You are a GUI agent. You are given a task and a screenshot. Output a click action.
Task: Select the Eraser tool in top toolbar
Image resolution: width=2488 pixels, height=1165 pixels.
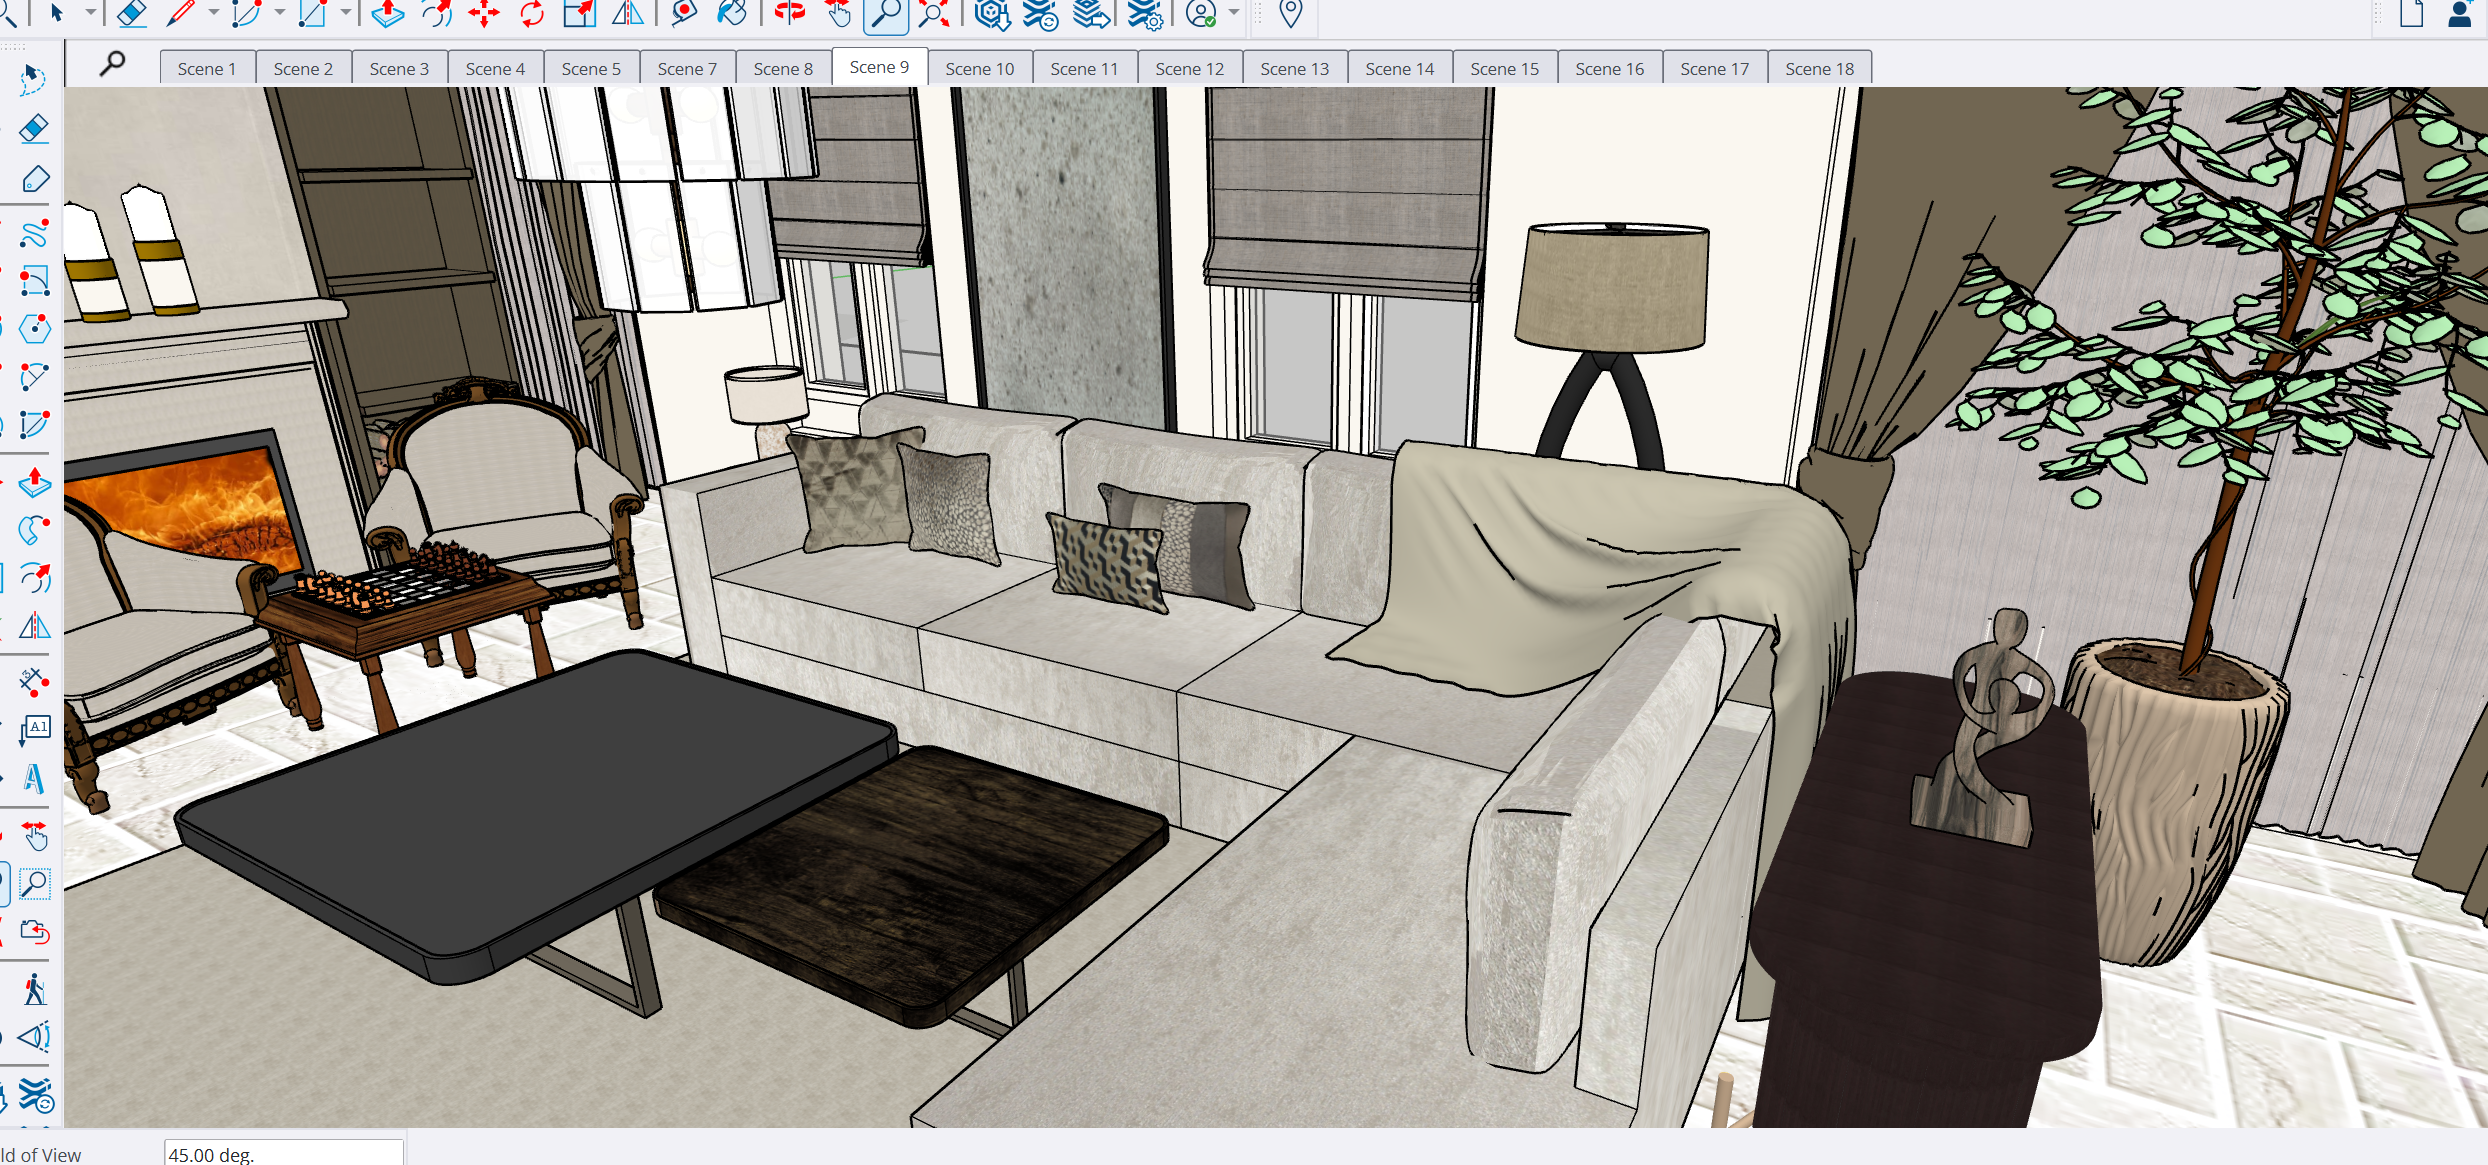pos(131,13)
